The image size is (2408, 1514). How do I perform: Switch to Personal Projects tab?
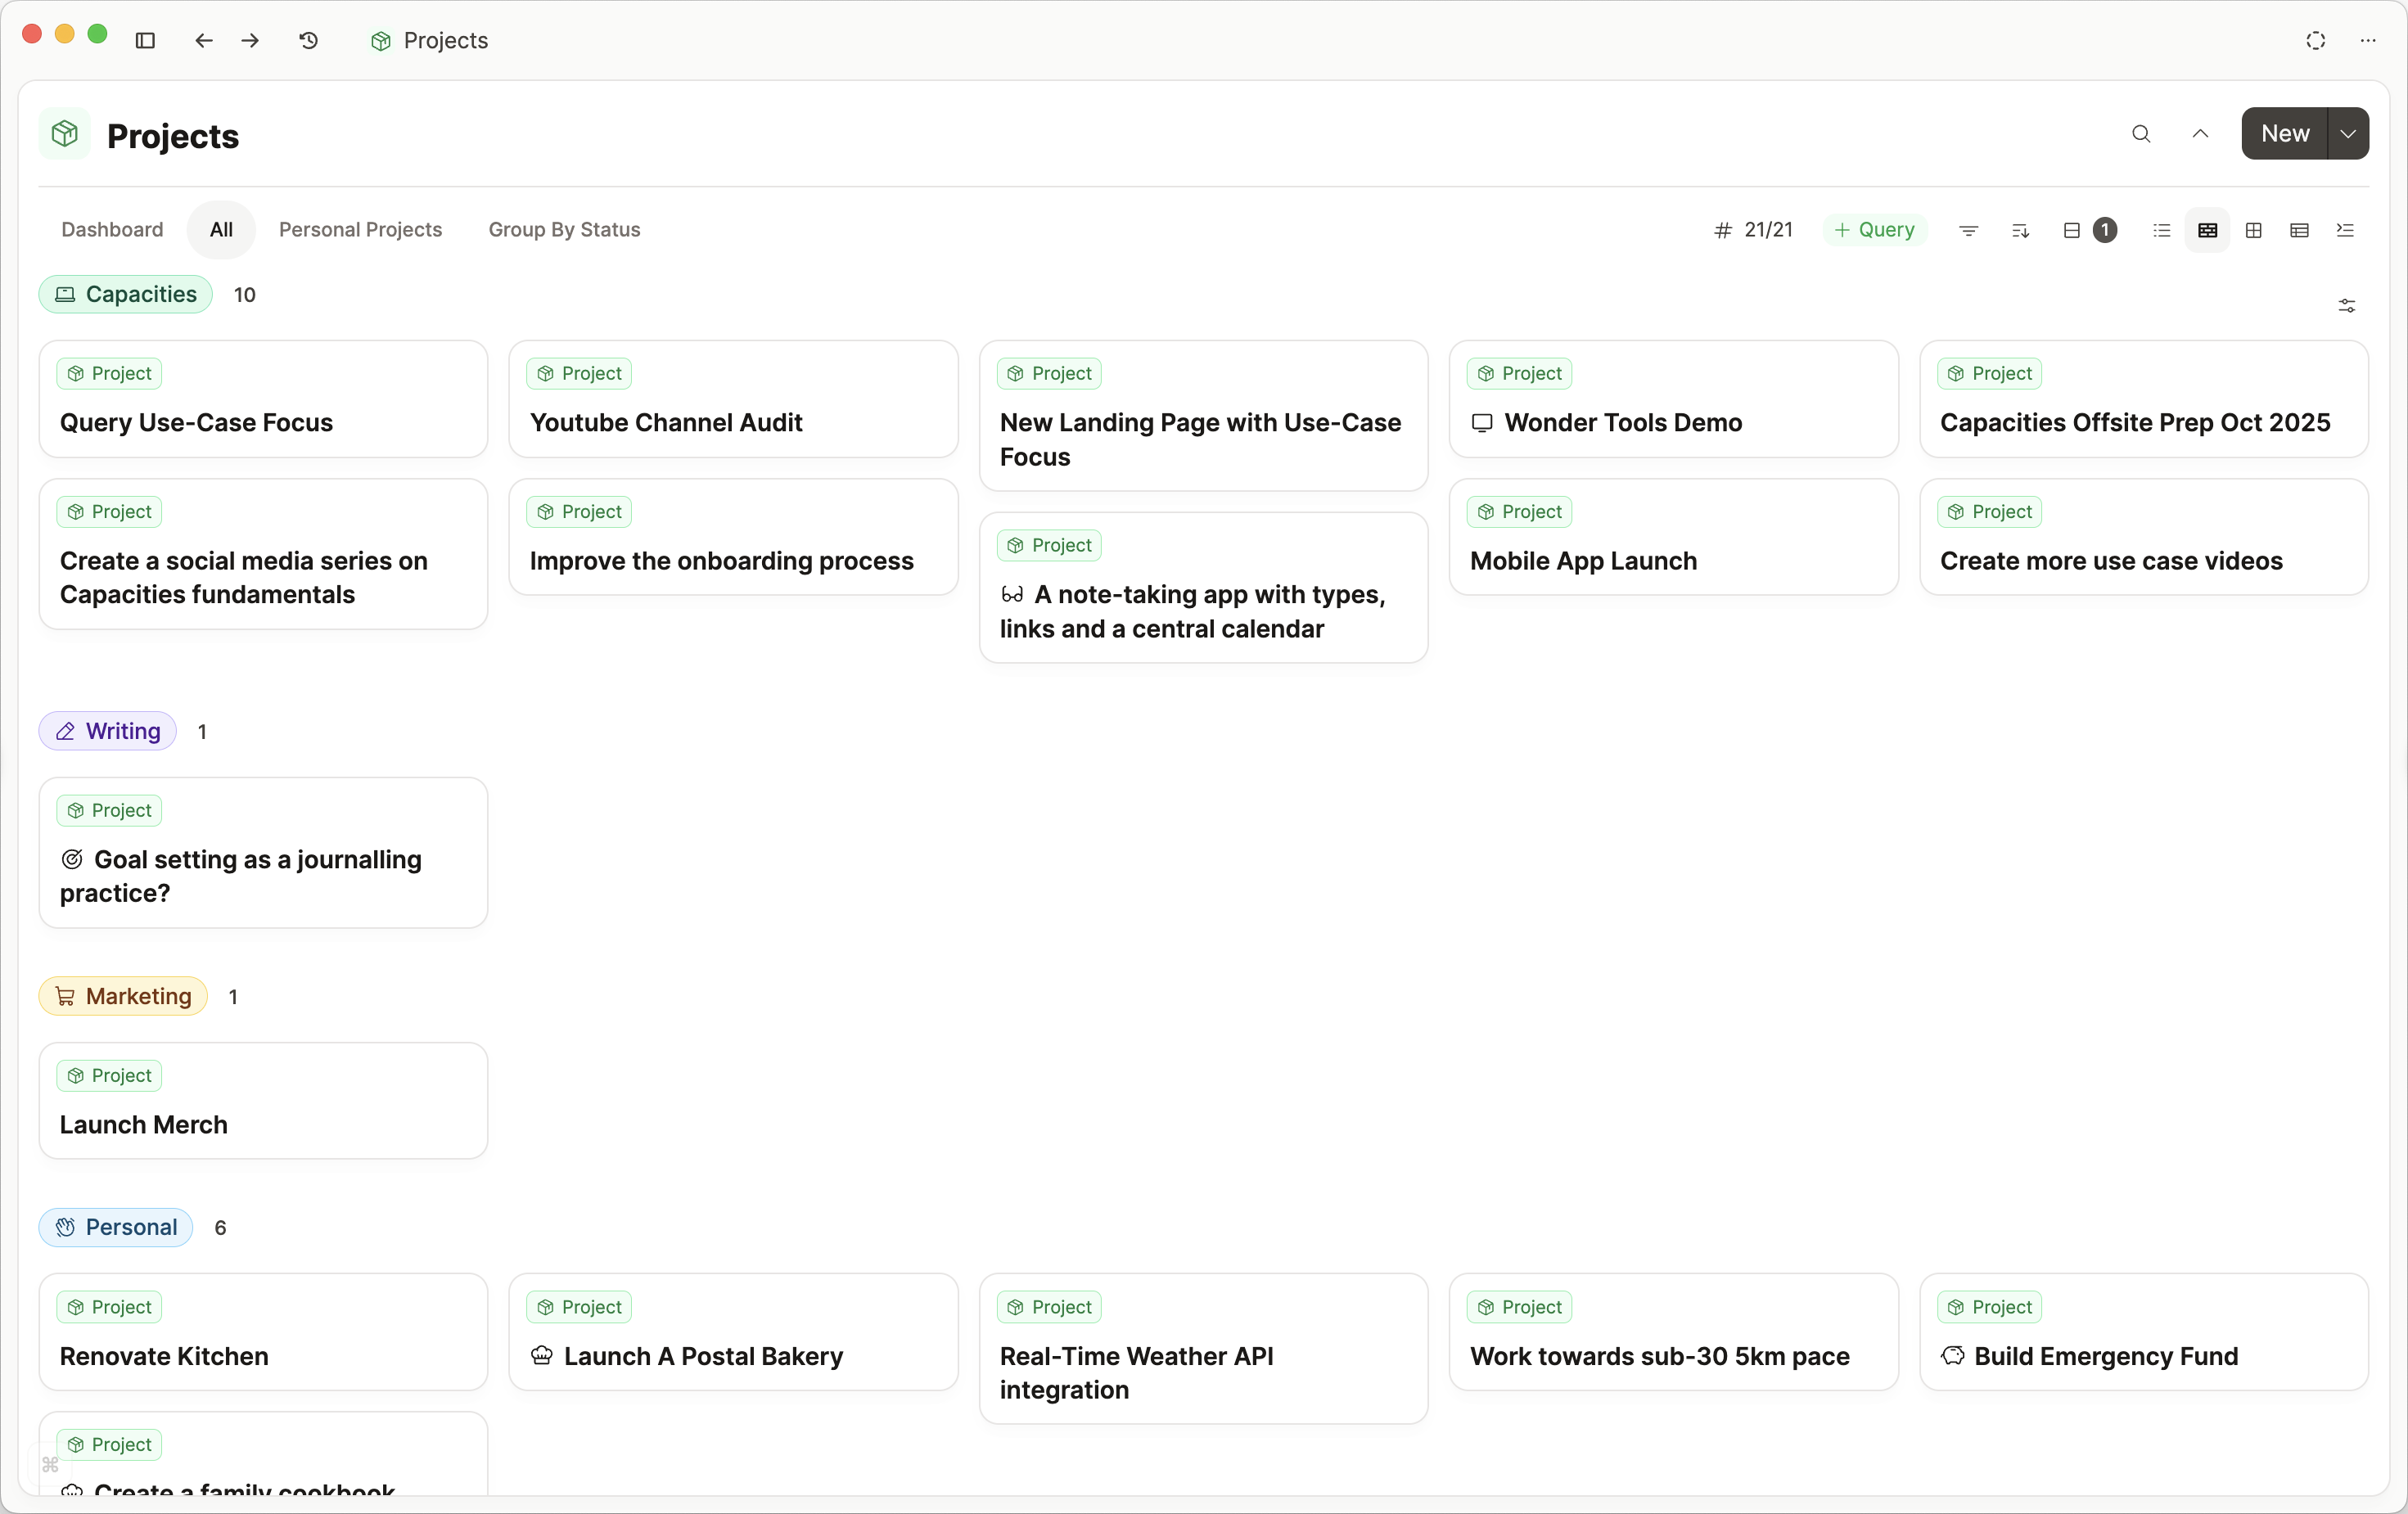(x=360, y=230)
